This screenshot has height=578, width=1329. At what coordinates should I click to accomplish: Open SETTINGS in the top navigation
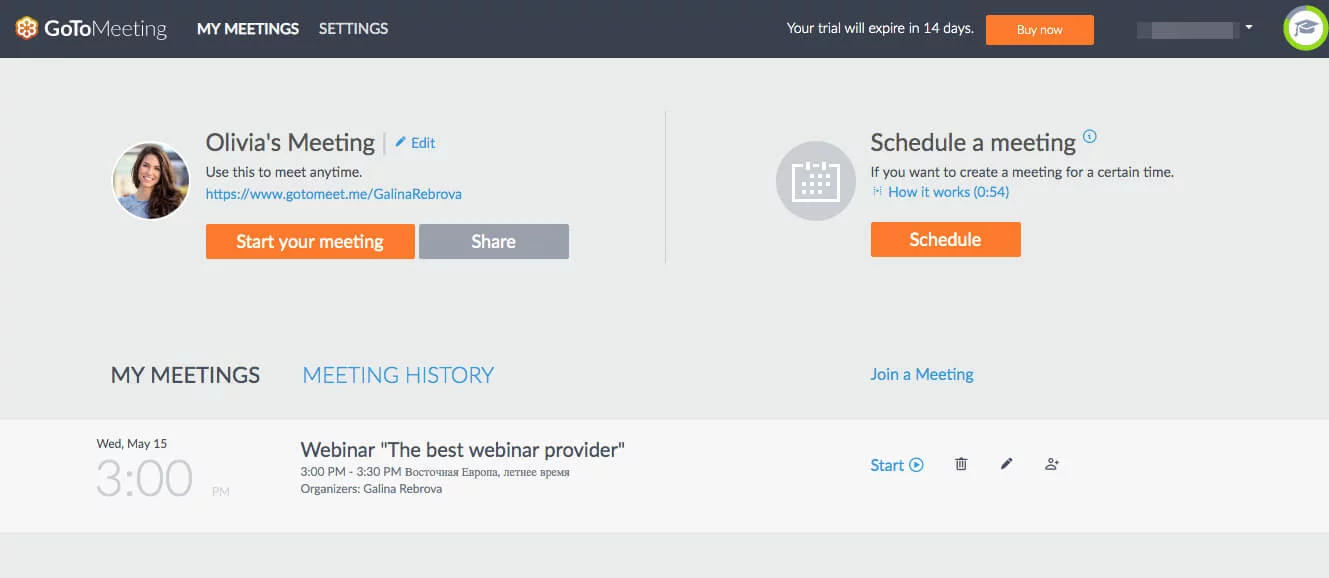353,29
